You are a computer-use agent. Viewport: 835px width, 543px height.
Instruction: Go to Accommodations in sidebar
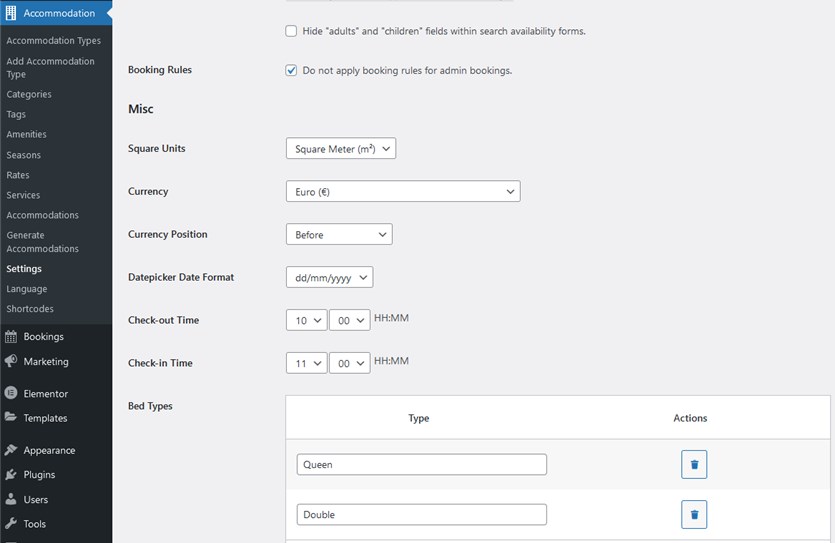pos(43,215)
